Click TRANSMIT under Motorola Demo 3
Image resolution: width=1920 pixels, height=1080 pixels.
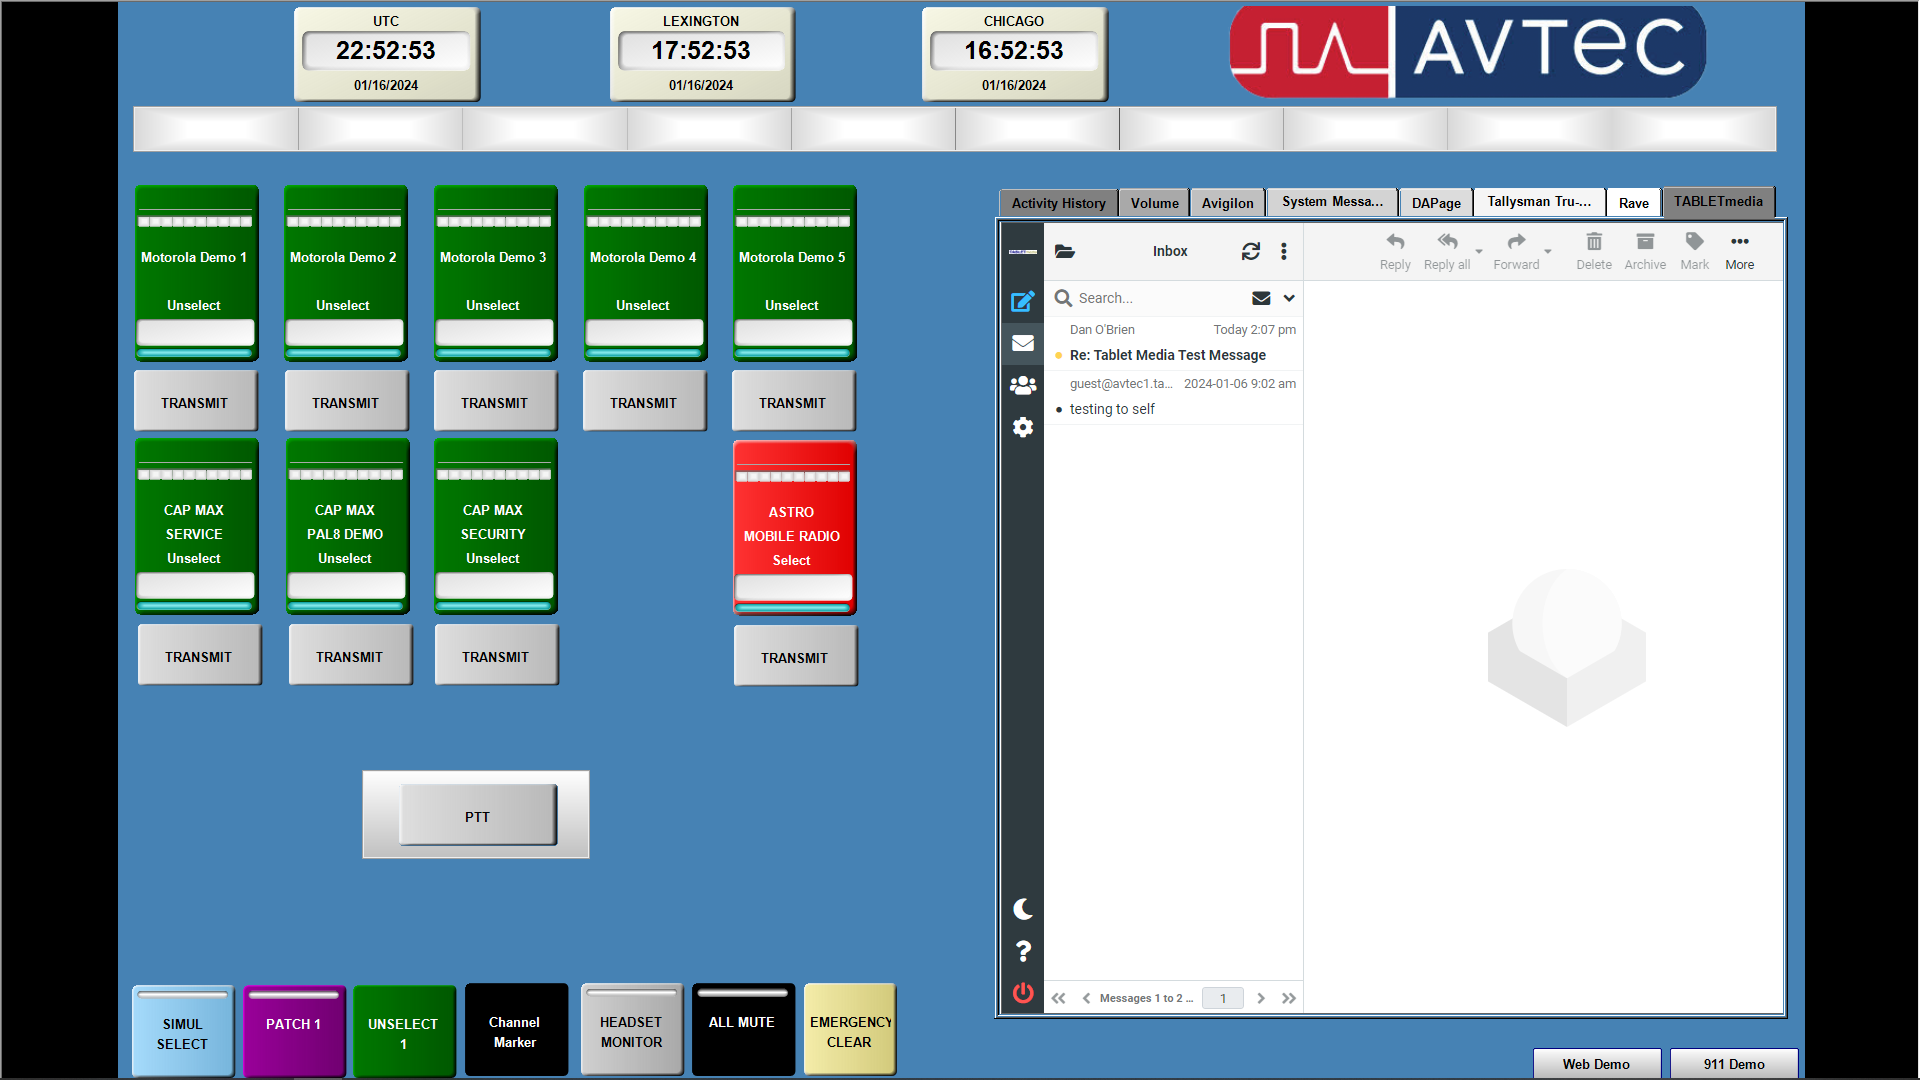[x=494, y=402]
